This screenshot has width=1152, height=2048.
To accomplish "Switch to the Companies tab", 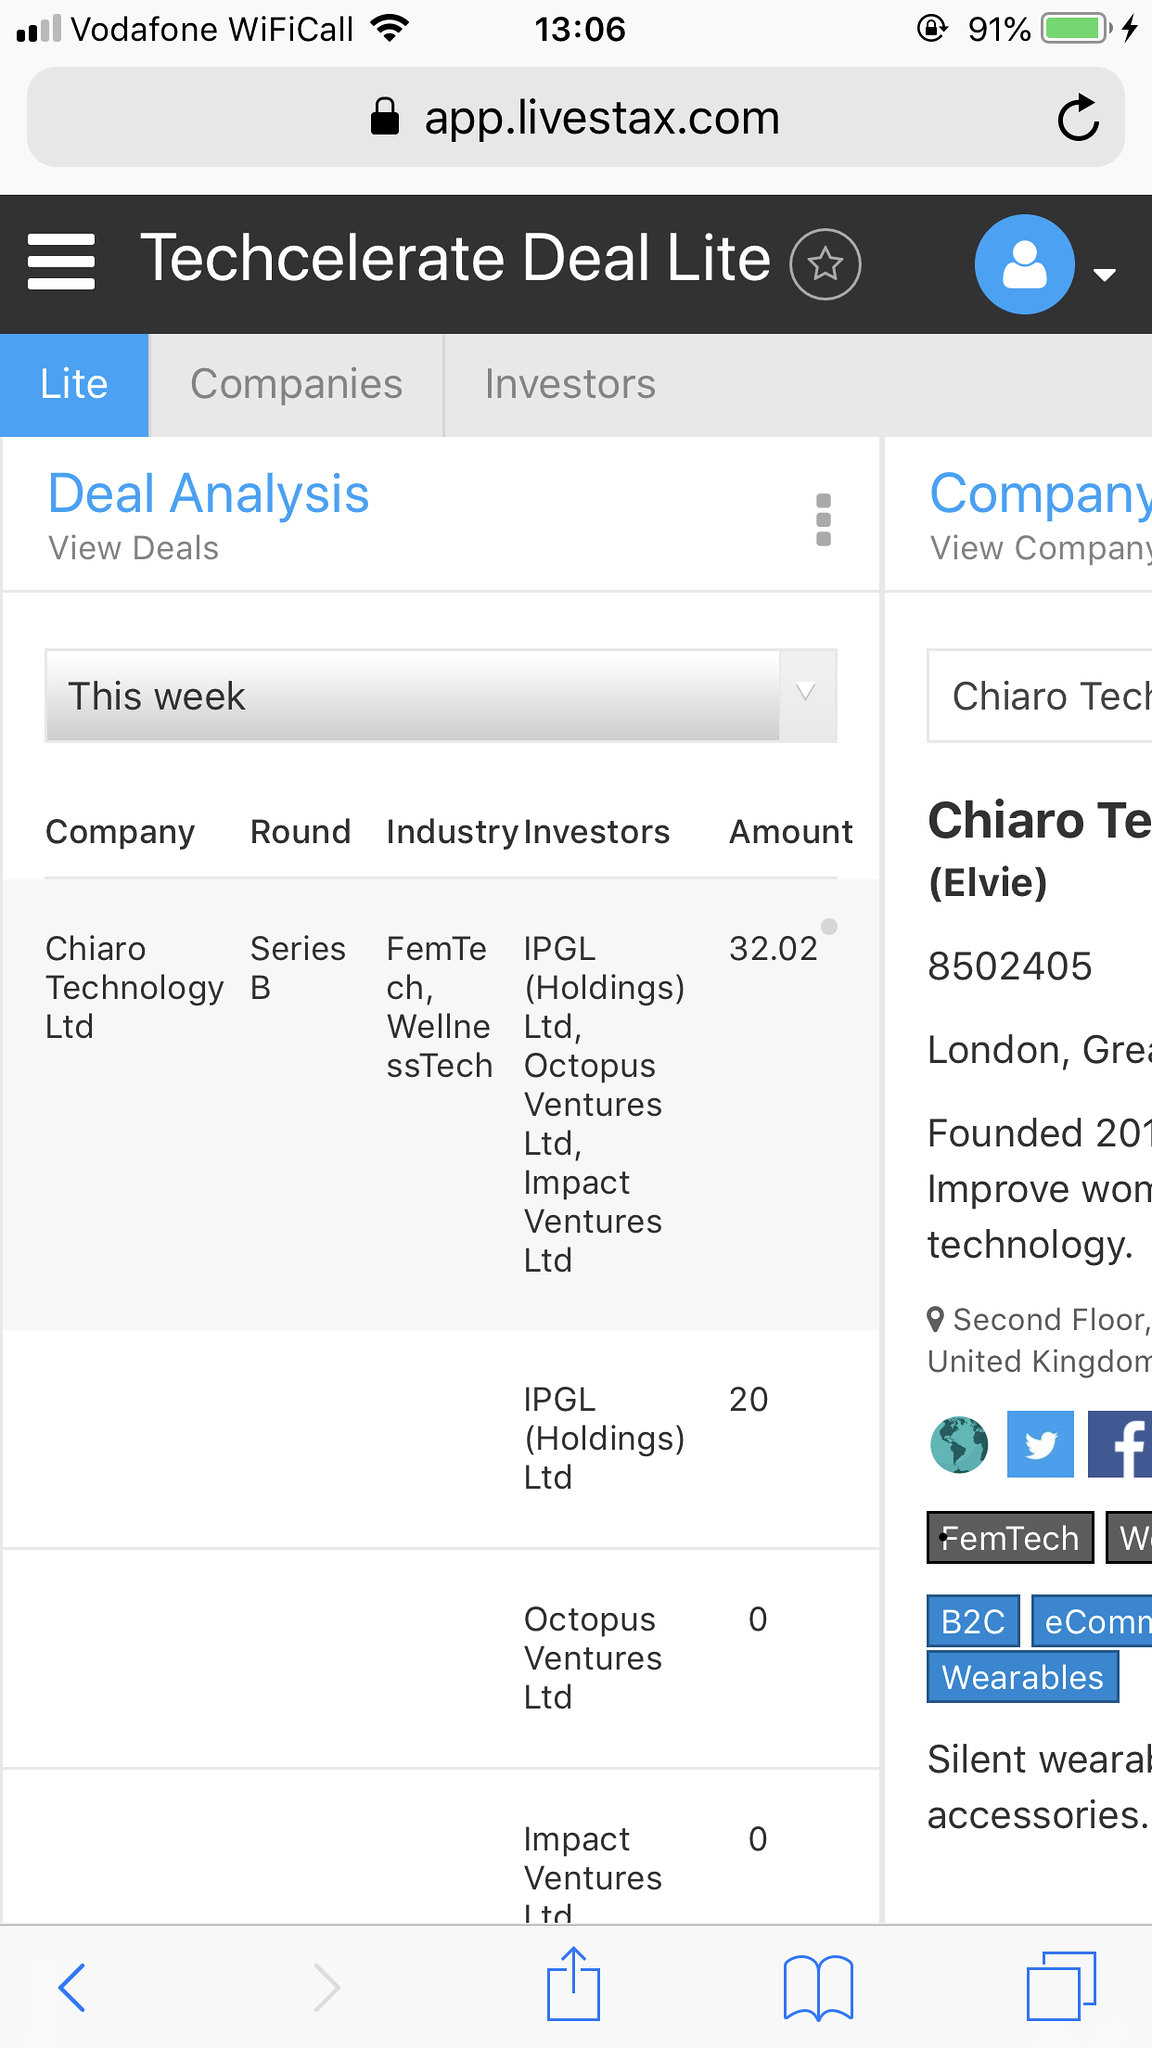I will pos(296,385).
